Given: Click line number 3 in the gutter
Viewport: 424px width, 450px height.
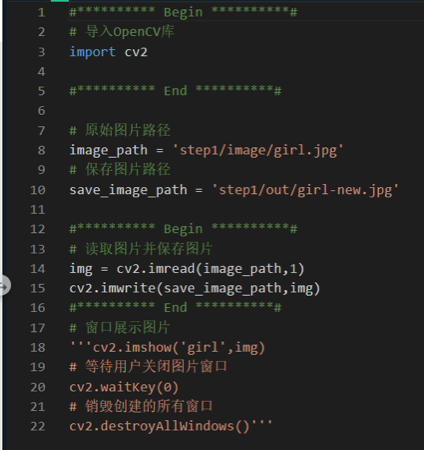Looking at the screenshot, I should [x=41, y=52].
